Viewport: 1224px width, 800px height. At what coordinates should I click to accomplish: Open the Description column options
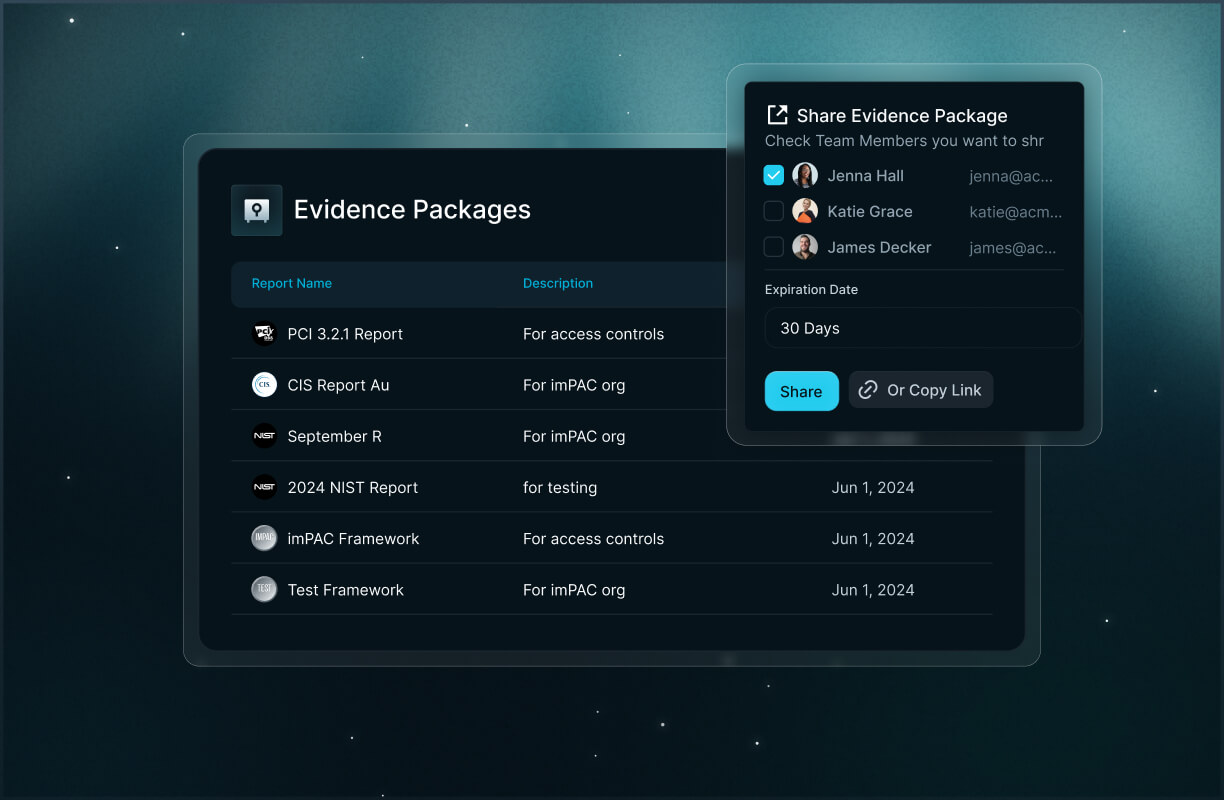[557, 283]
